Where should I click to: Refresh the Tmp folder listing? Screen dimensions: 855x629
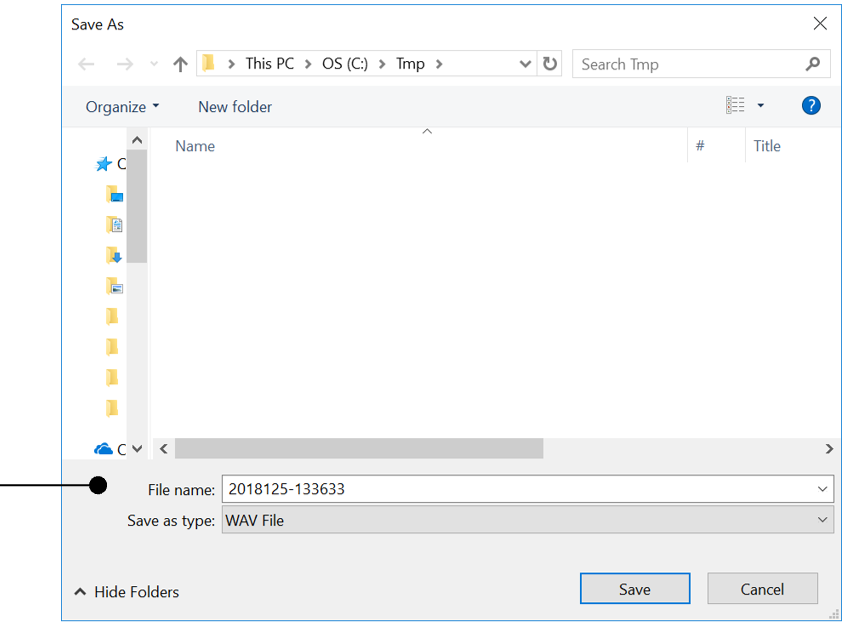(x=550, y=64)
